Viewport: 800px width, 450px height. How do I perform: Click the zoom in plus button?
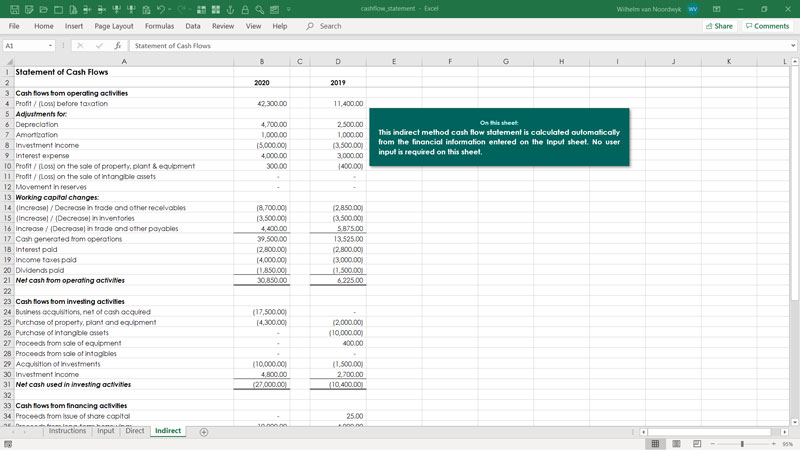[773, 444]
